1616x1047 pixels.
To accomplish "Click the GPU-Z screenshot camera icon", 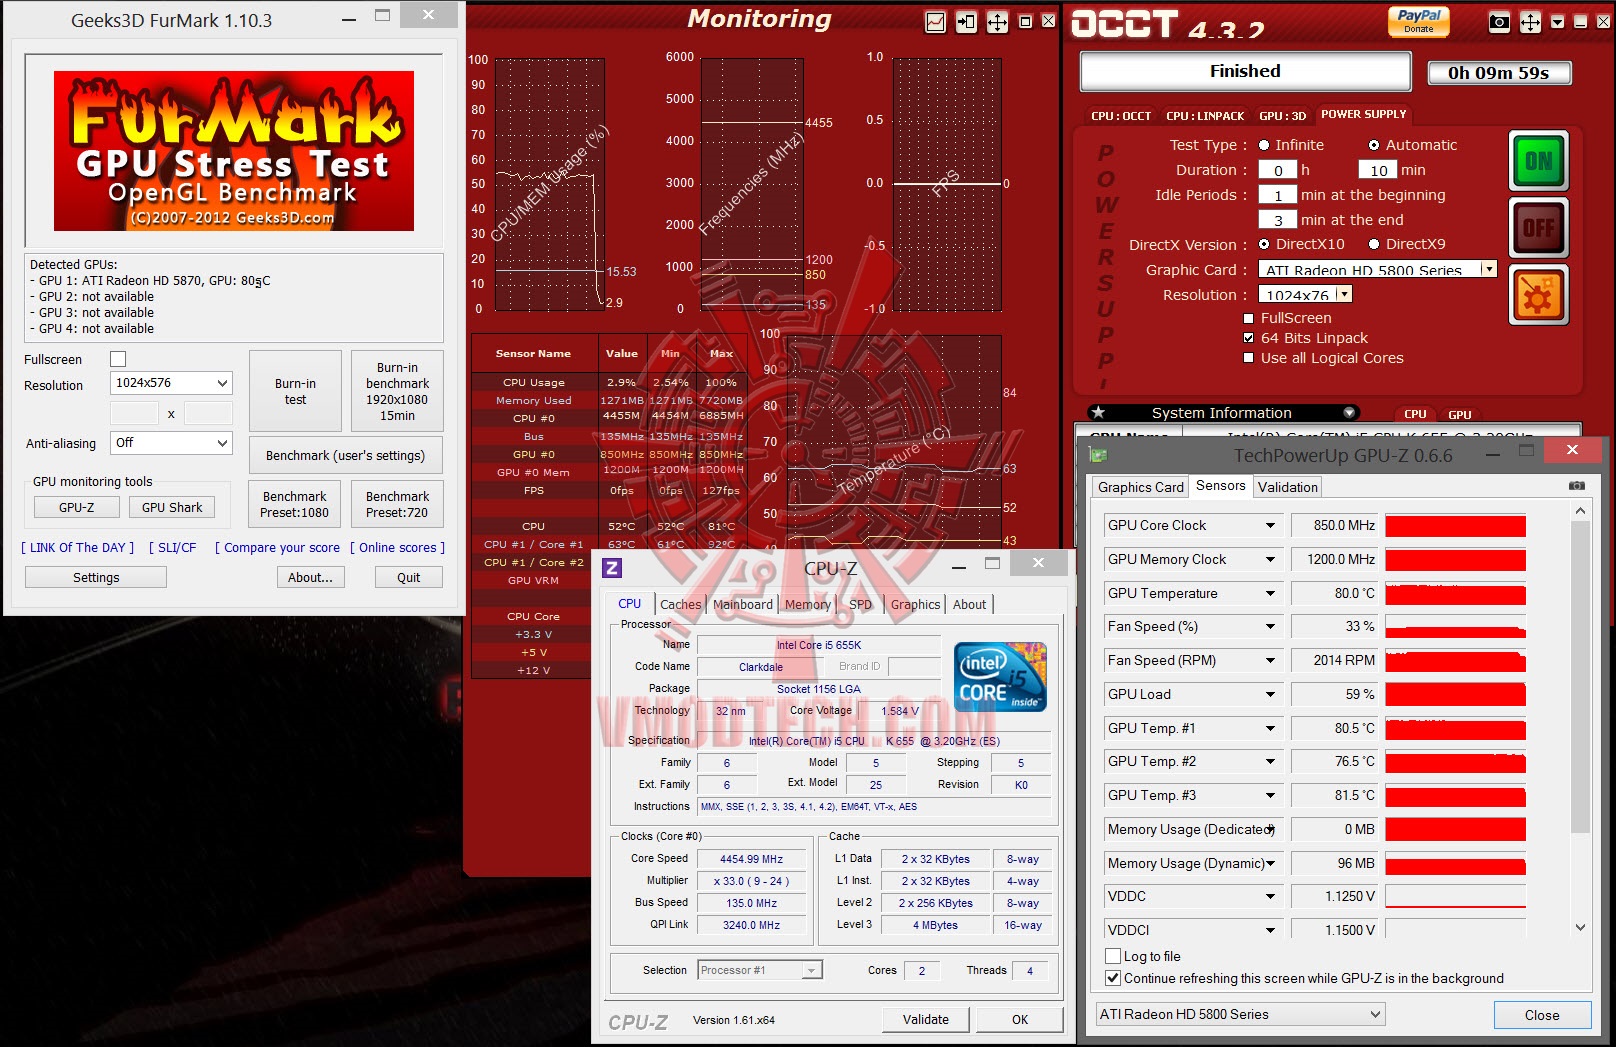I will click(x=1577, y=486).
